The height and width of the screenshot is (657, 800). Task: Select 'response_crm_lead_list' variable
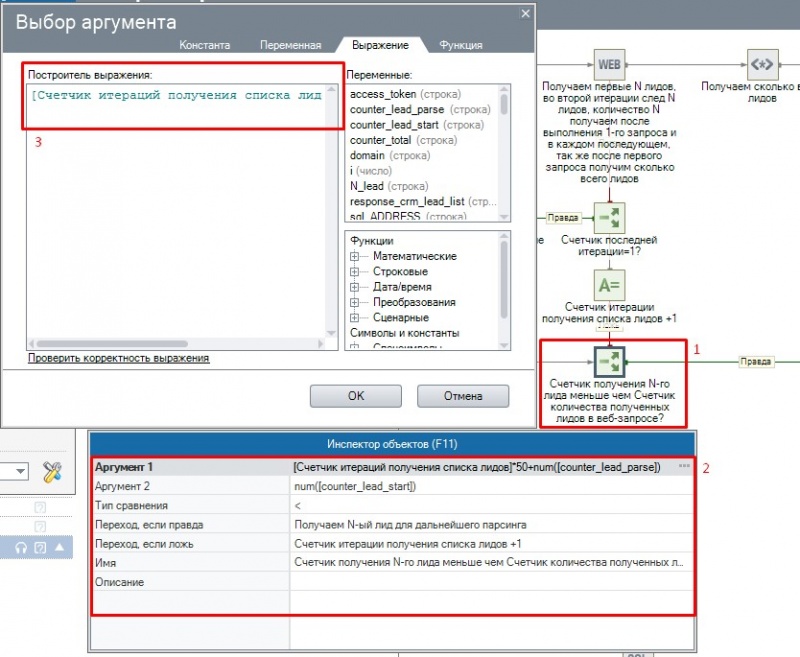(423, 201)
